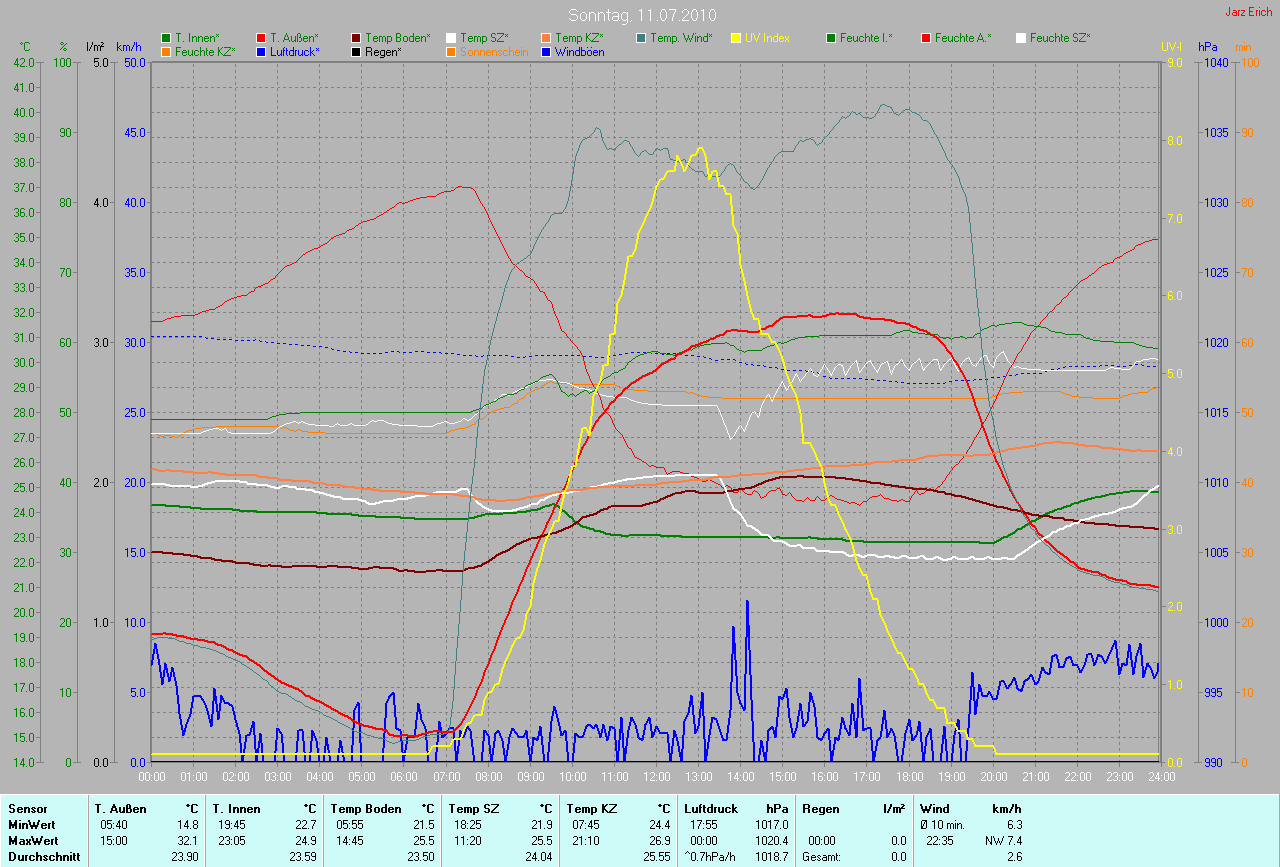Click the blue Luftdruck legend square
This screenshot has width=1280, height=867.
[x=261, y=51]
